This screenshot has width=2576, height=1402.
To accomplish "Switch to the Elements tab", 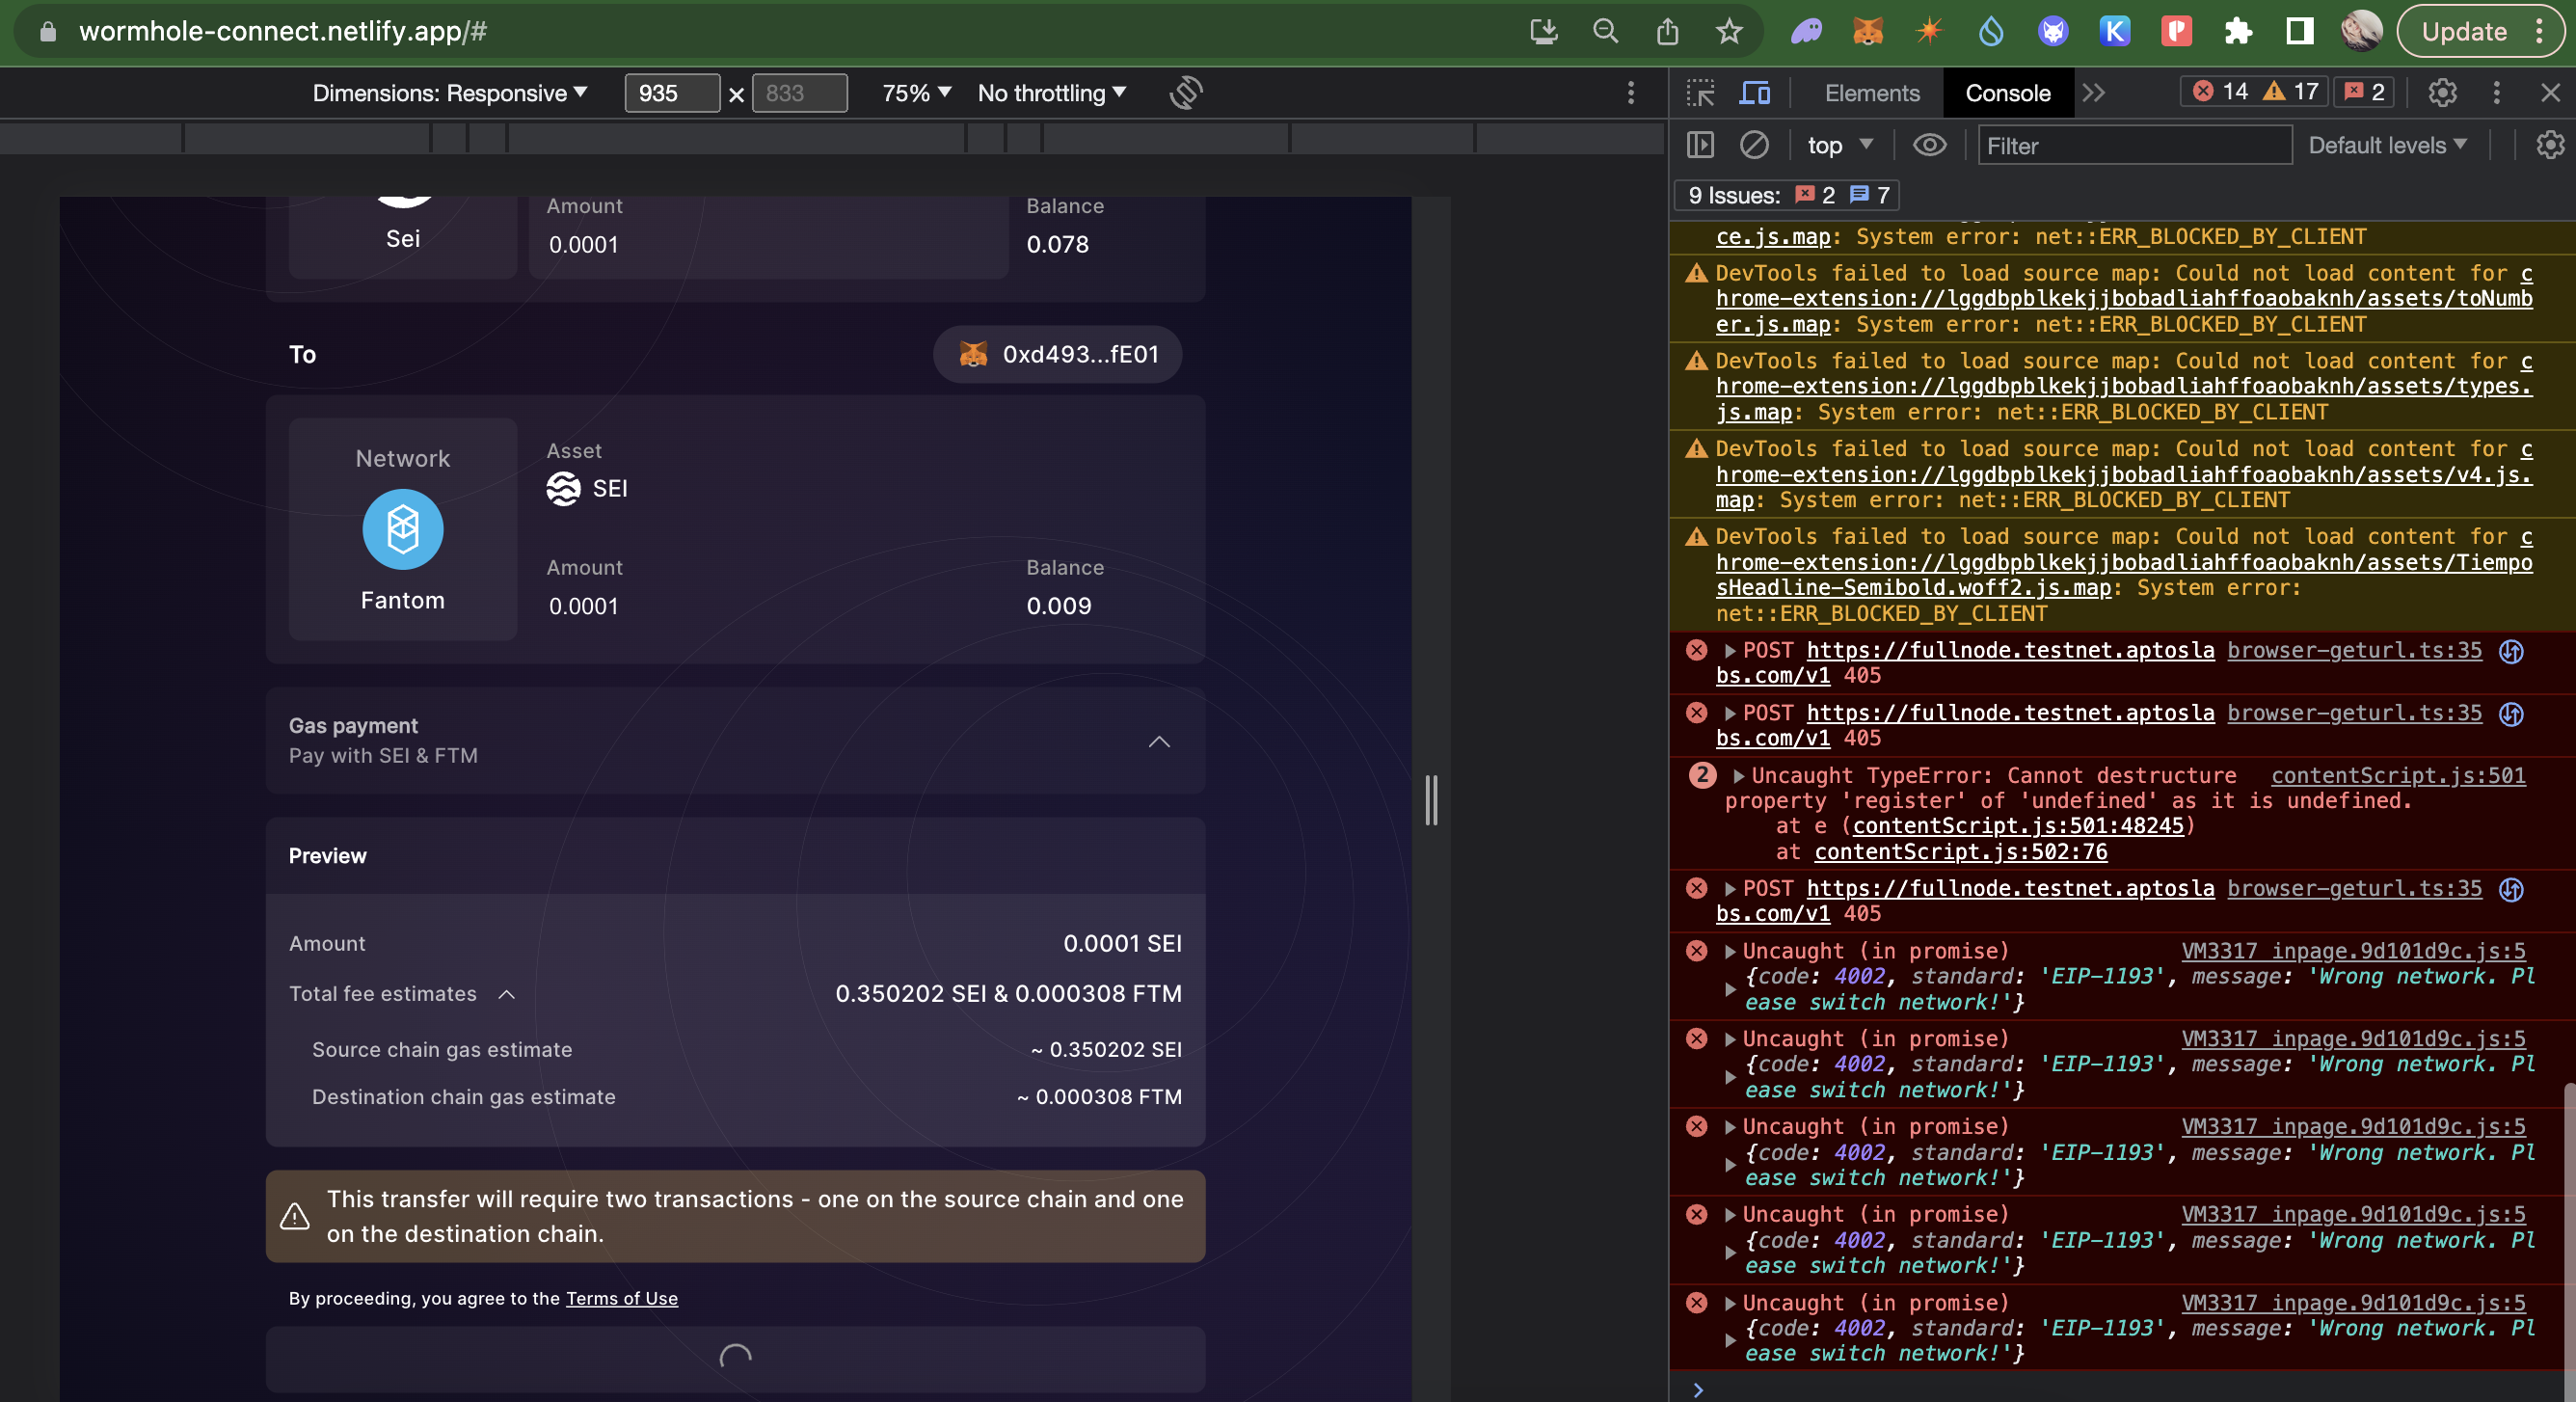I will coord(1871,92).
